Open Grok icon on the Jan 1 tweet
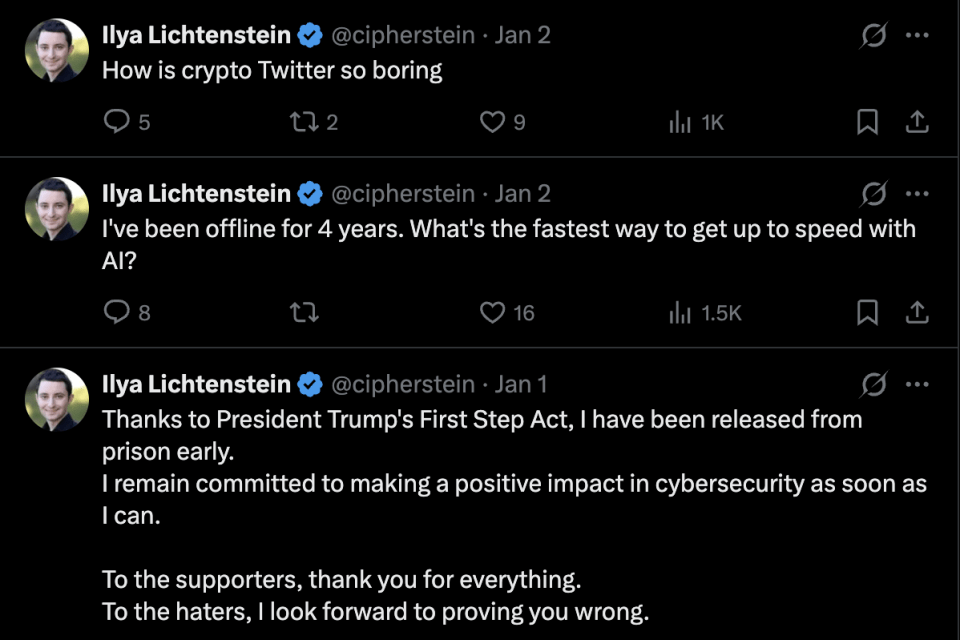The height and width of the screenshot is (640, 960). 873,384
